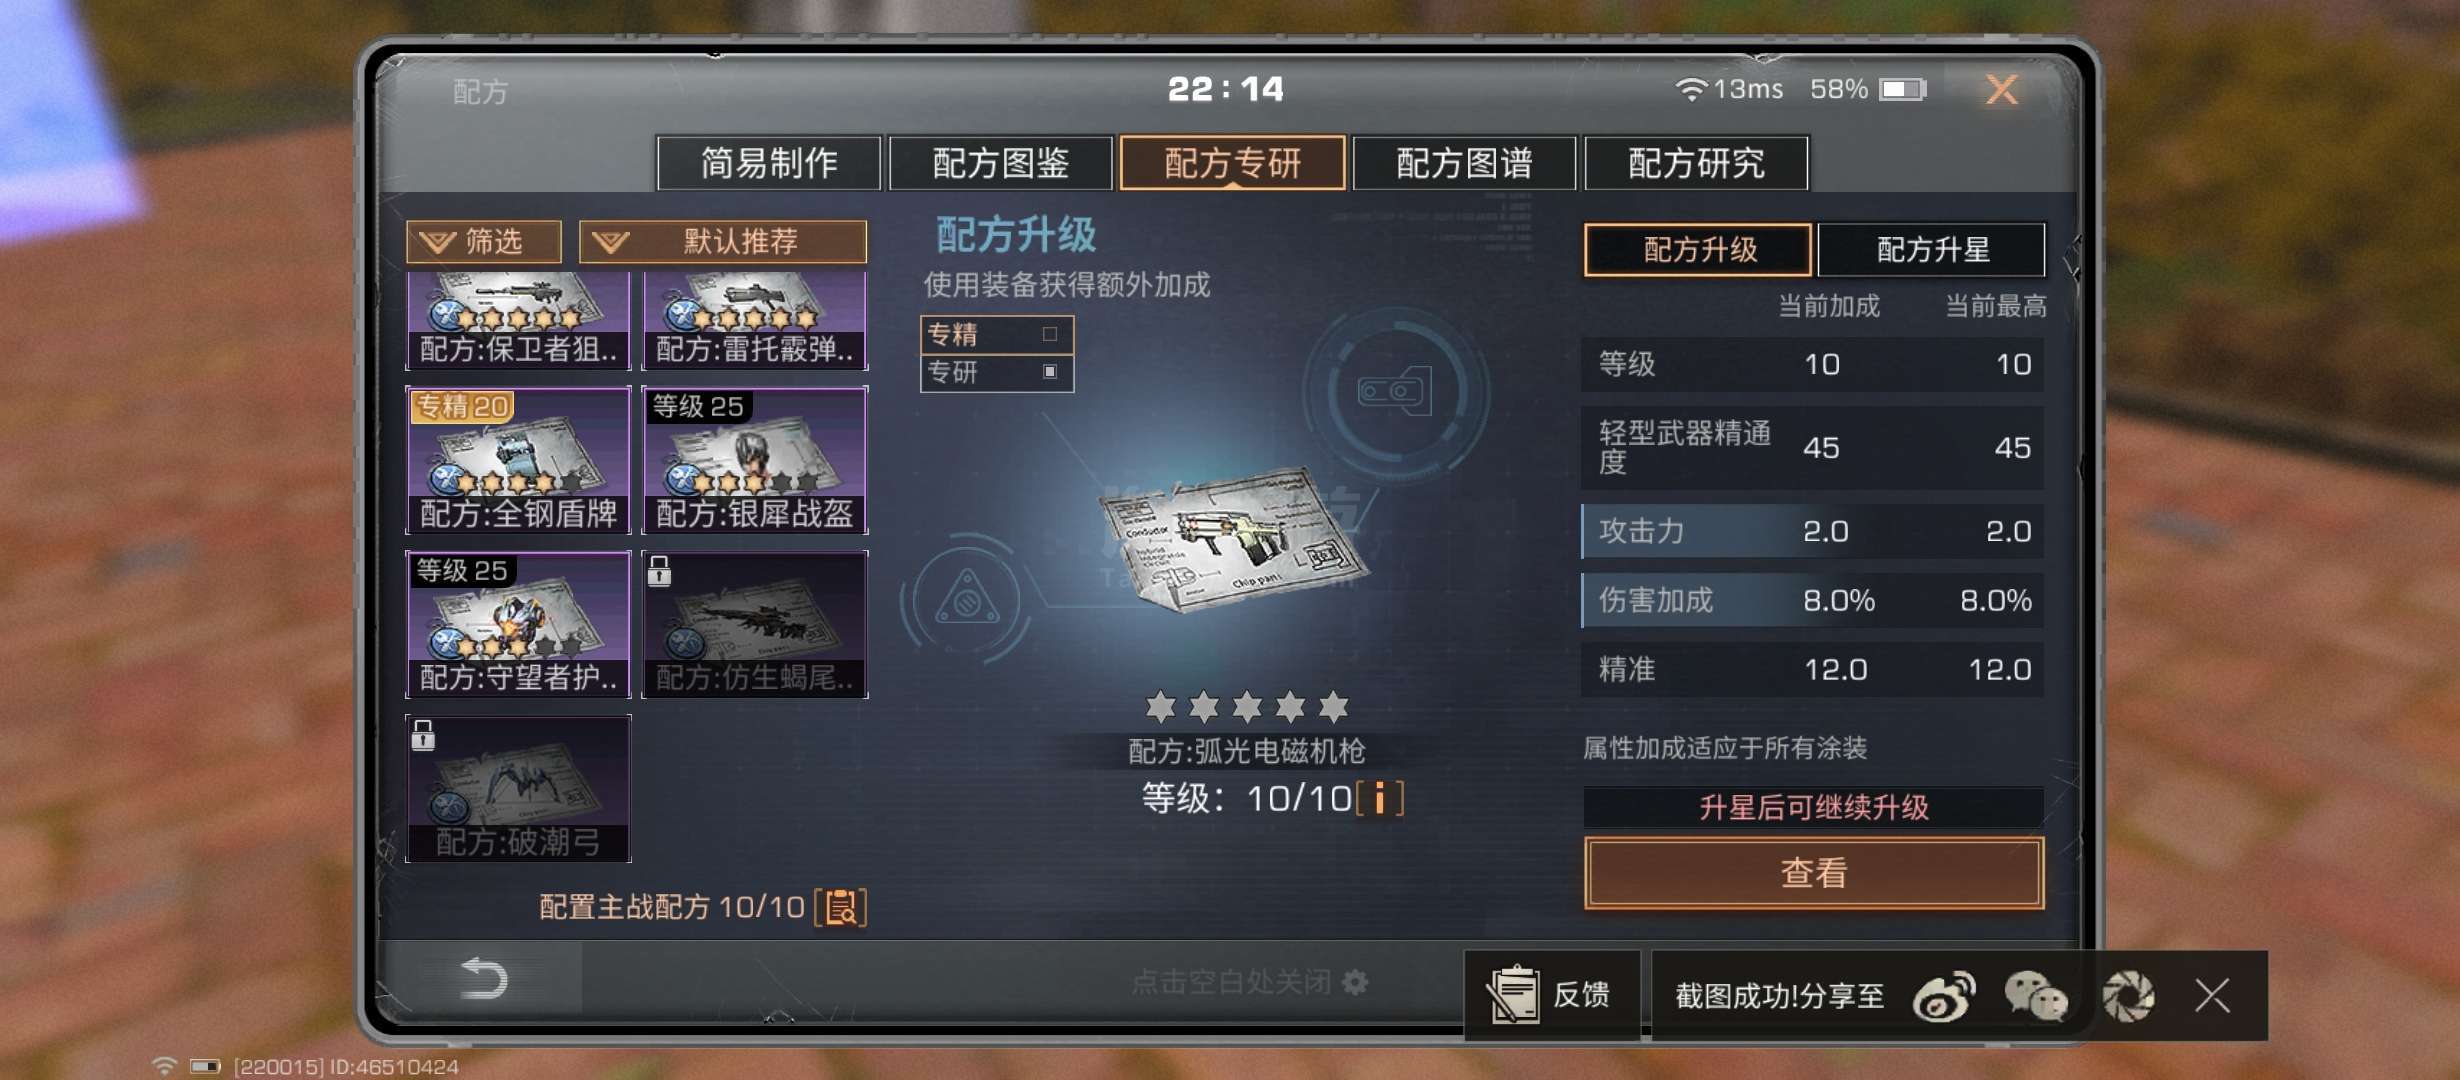Open the 默认推荐 sort dropdown
Image resolution: width=2460 pixels, height=1080 pixels.
(x=723, y=241)
